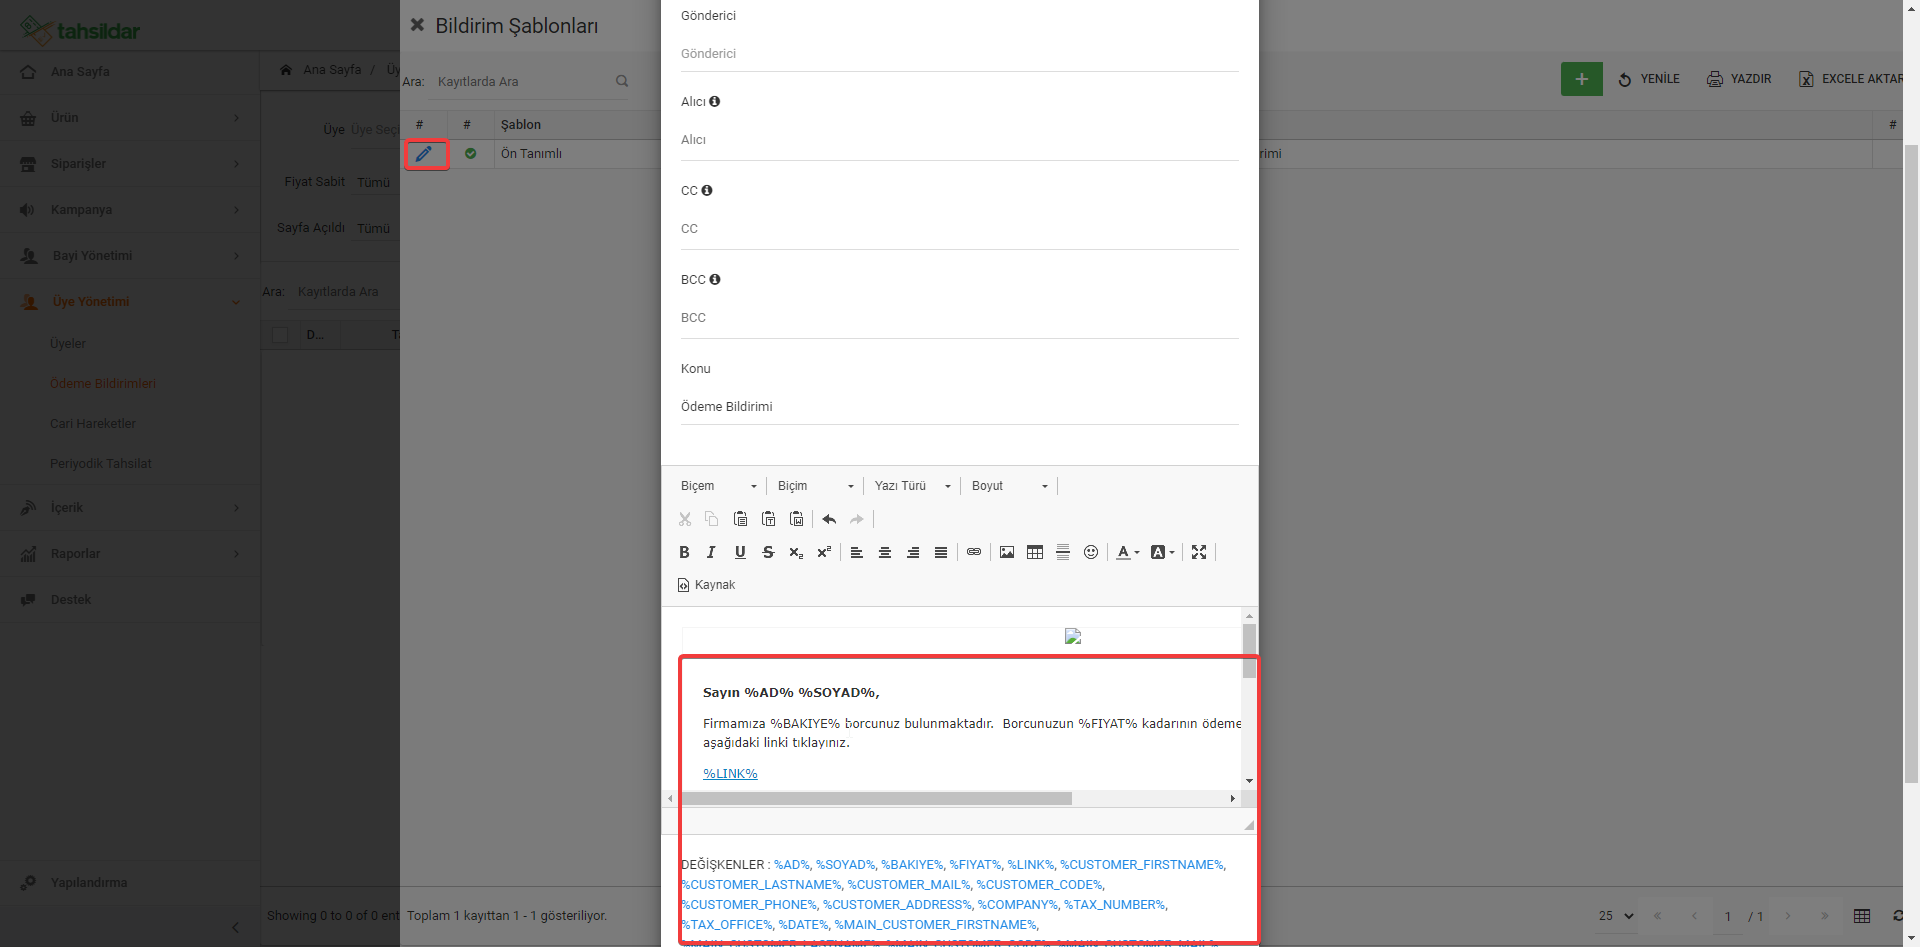This screenshot has width=1920, height=947.
Task: Justify text in editor
Action: [x=941, y=552]
